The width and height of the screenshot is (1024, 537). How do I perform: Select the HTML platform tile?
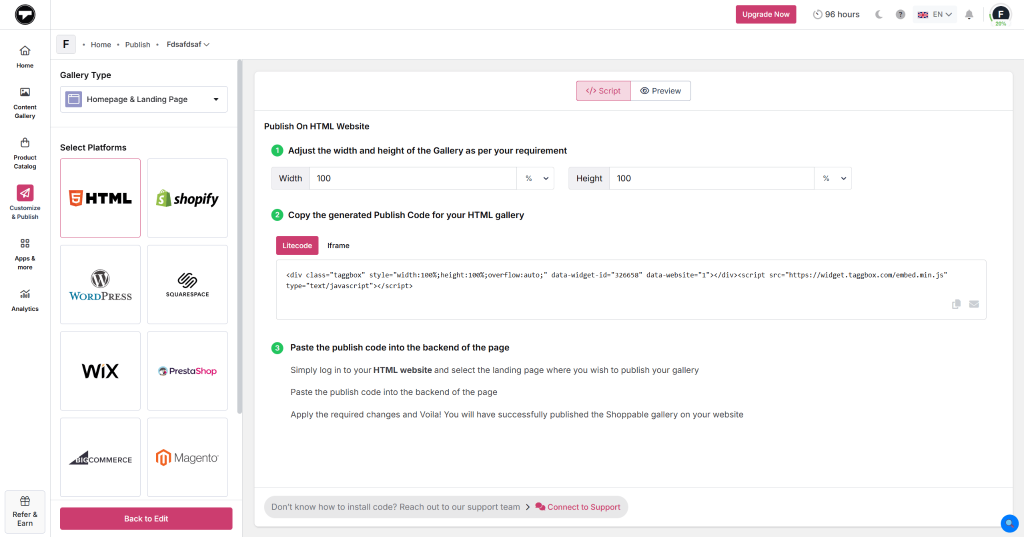(x=101, y=198)
